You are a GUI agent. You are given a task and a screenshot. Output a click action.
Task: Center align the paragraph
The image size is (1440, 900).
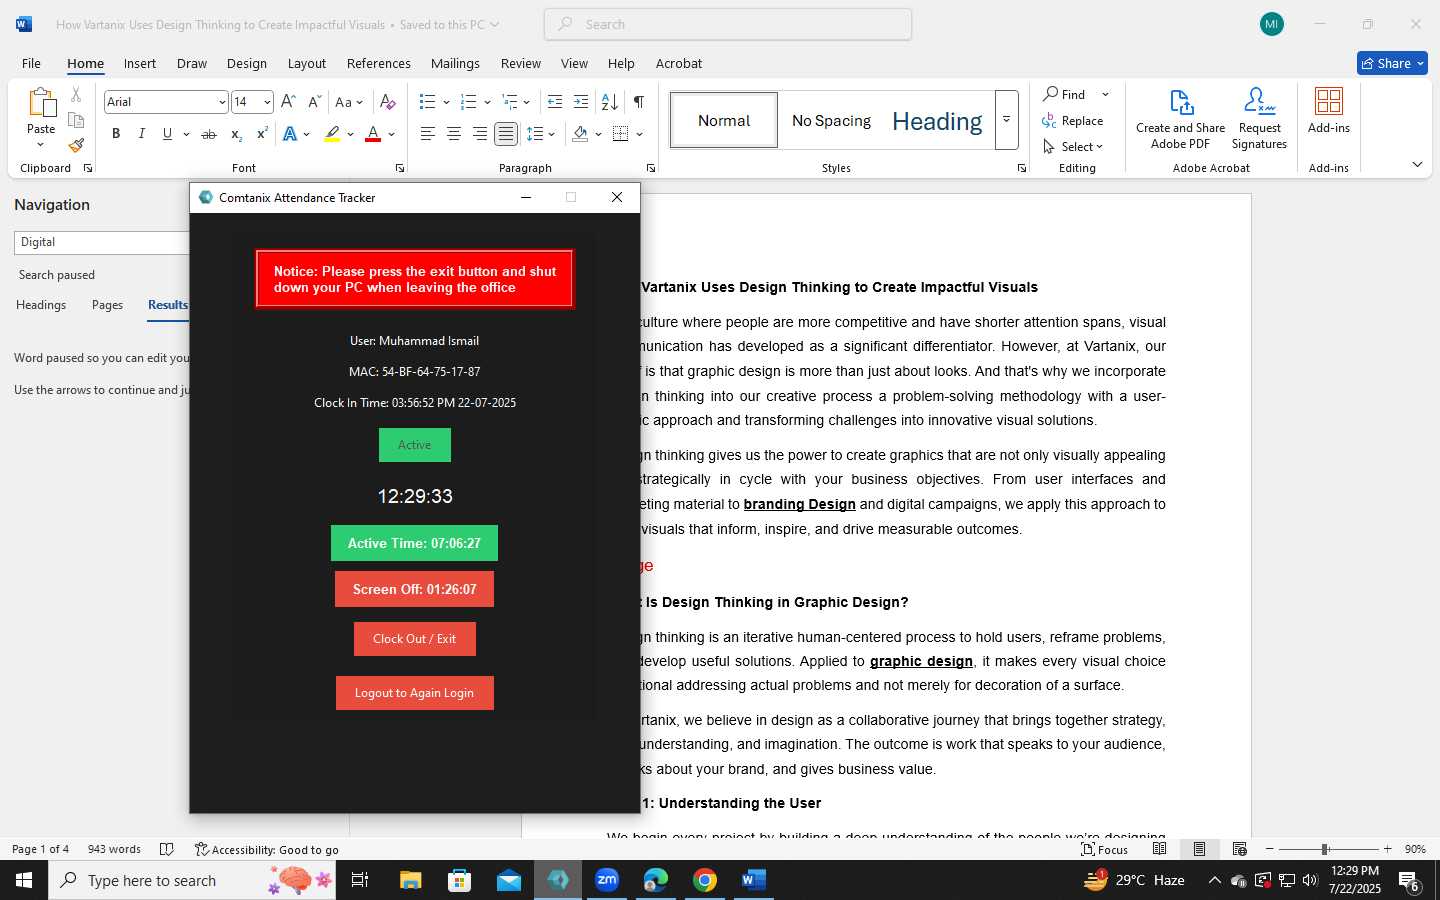point(454,134)
